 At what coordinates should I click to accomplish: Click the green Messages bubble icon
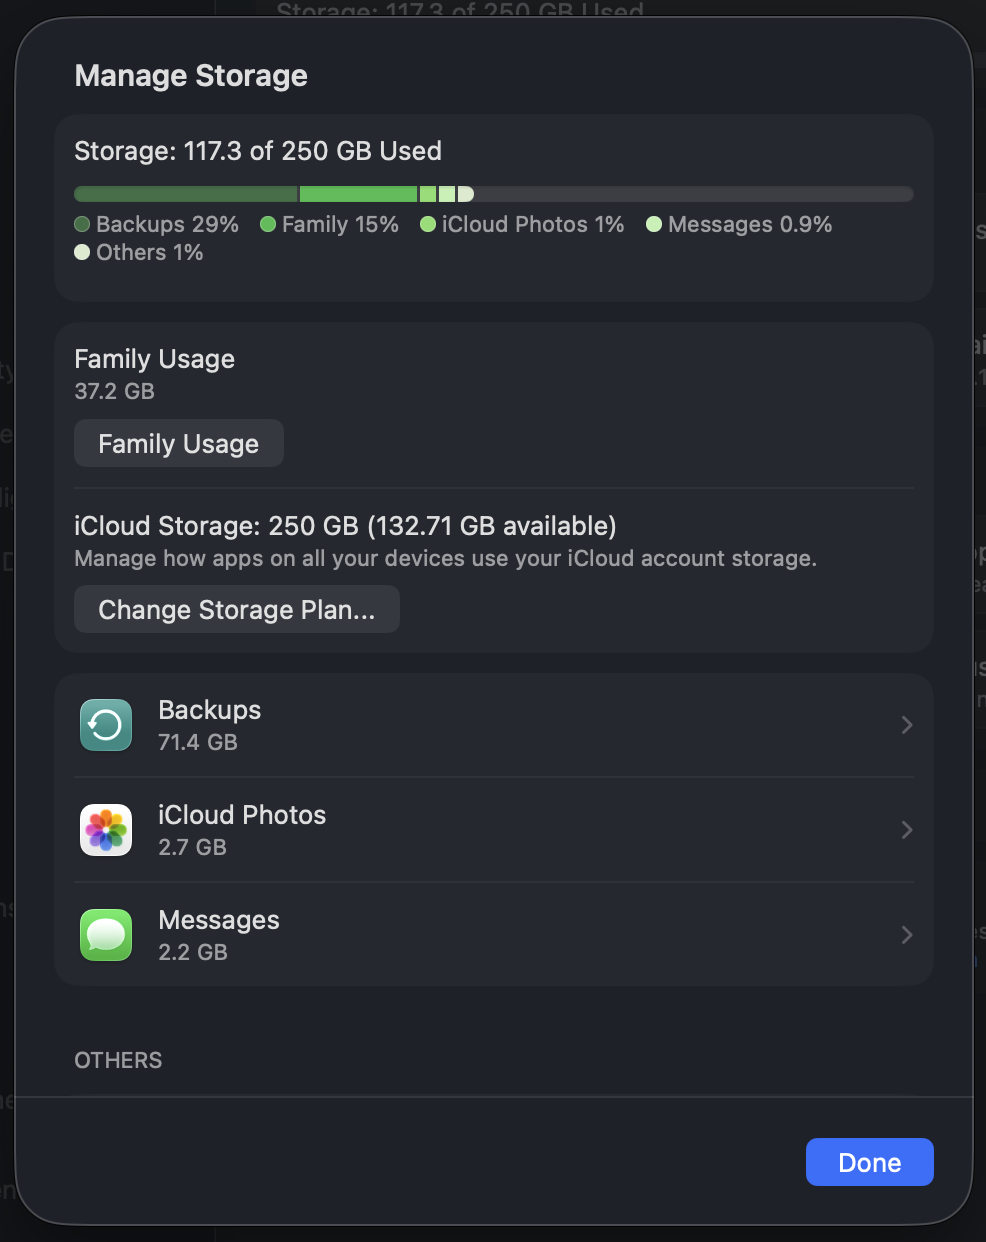(x=106, y=935)
